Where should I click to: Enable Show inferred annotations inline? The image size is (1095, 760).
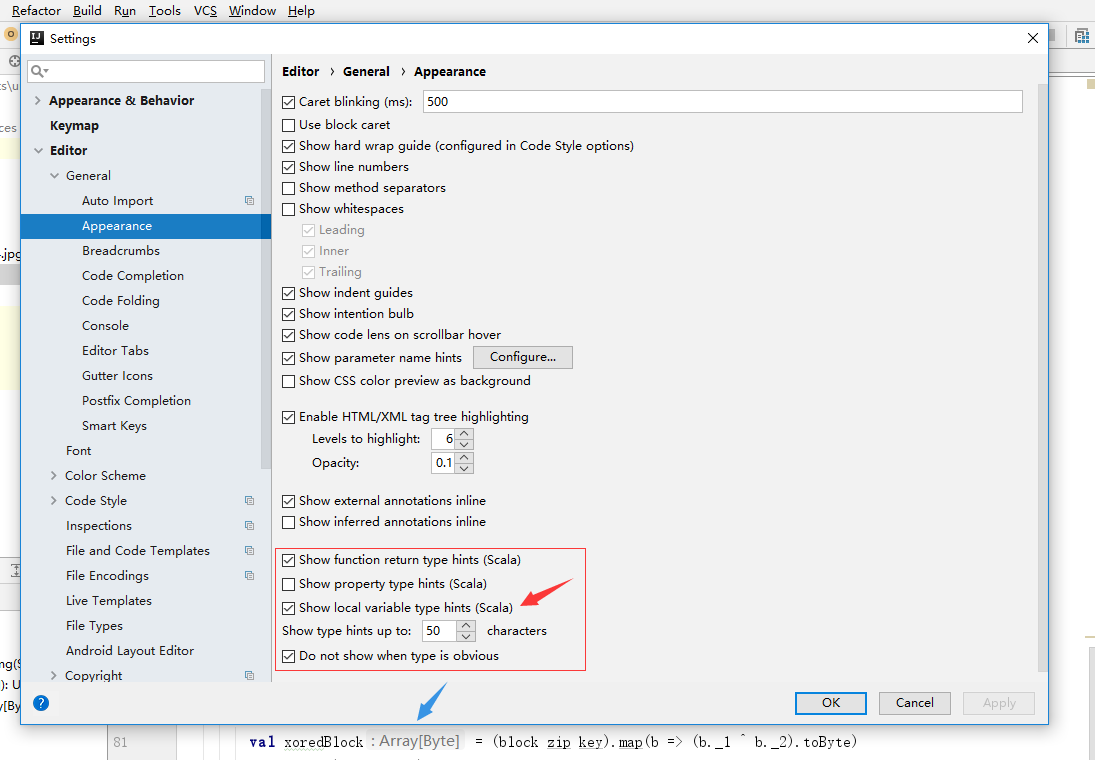pos(288,522)
